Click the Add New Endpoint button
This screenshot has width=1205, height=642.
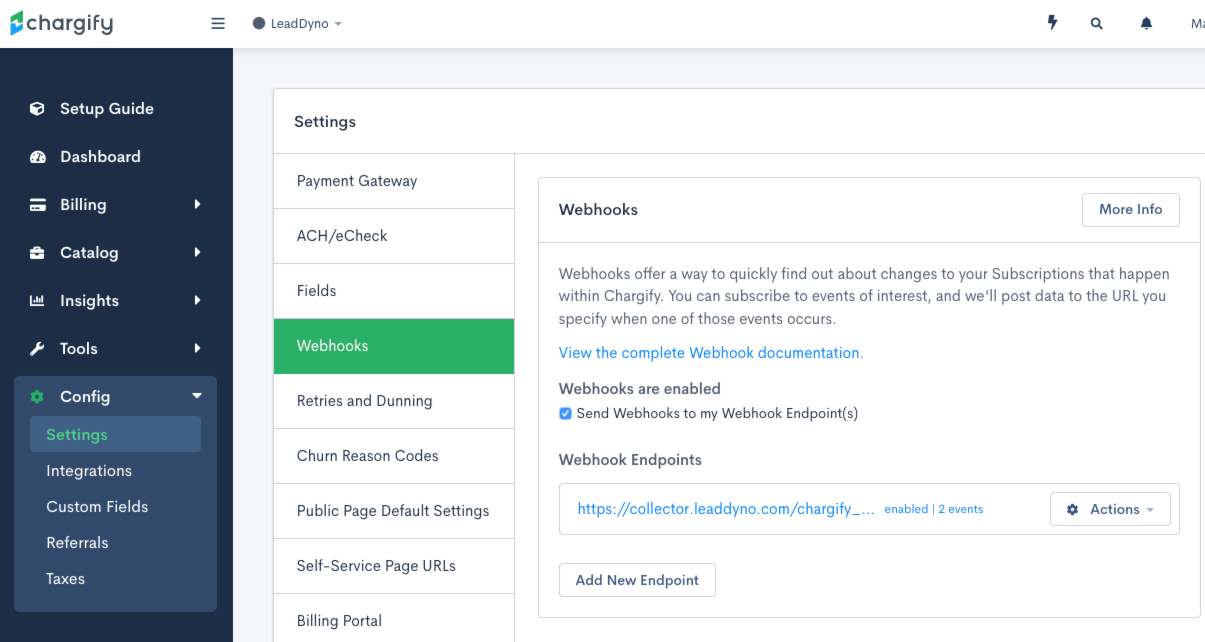637,580
